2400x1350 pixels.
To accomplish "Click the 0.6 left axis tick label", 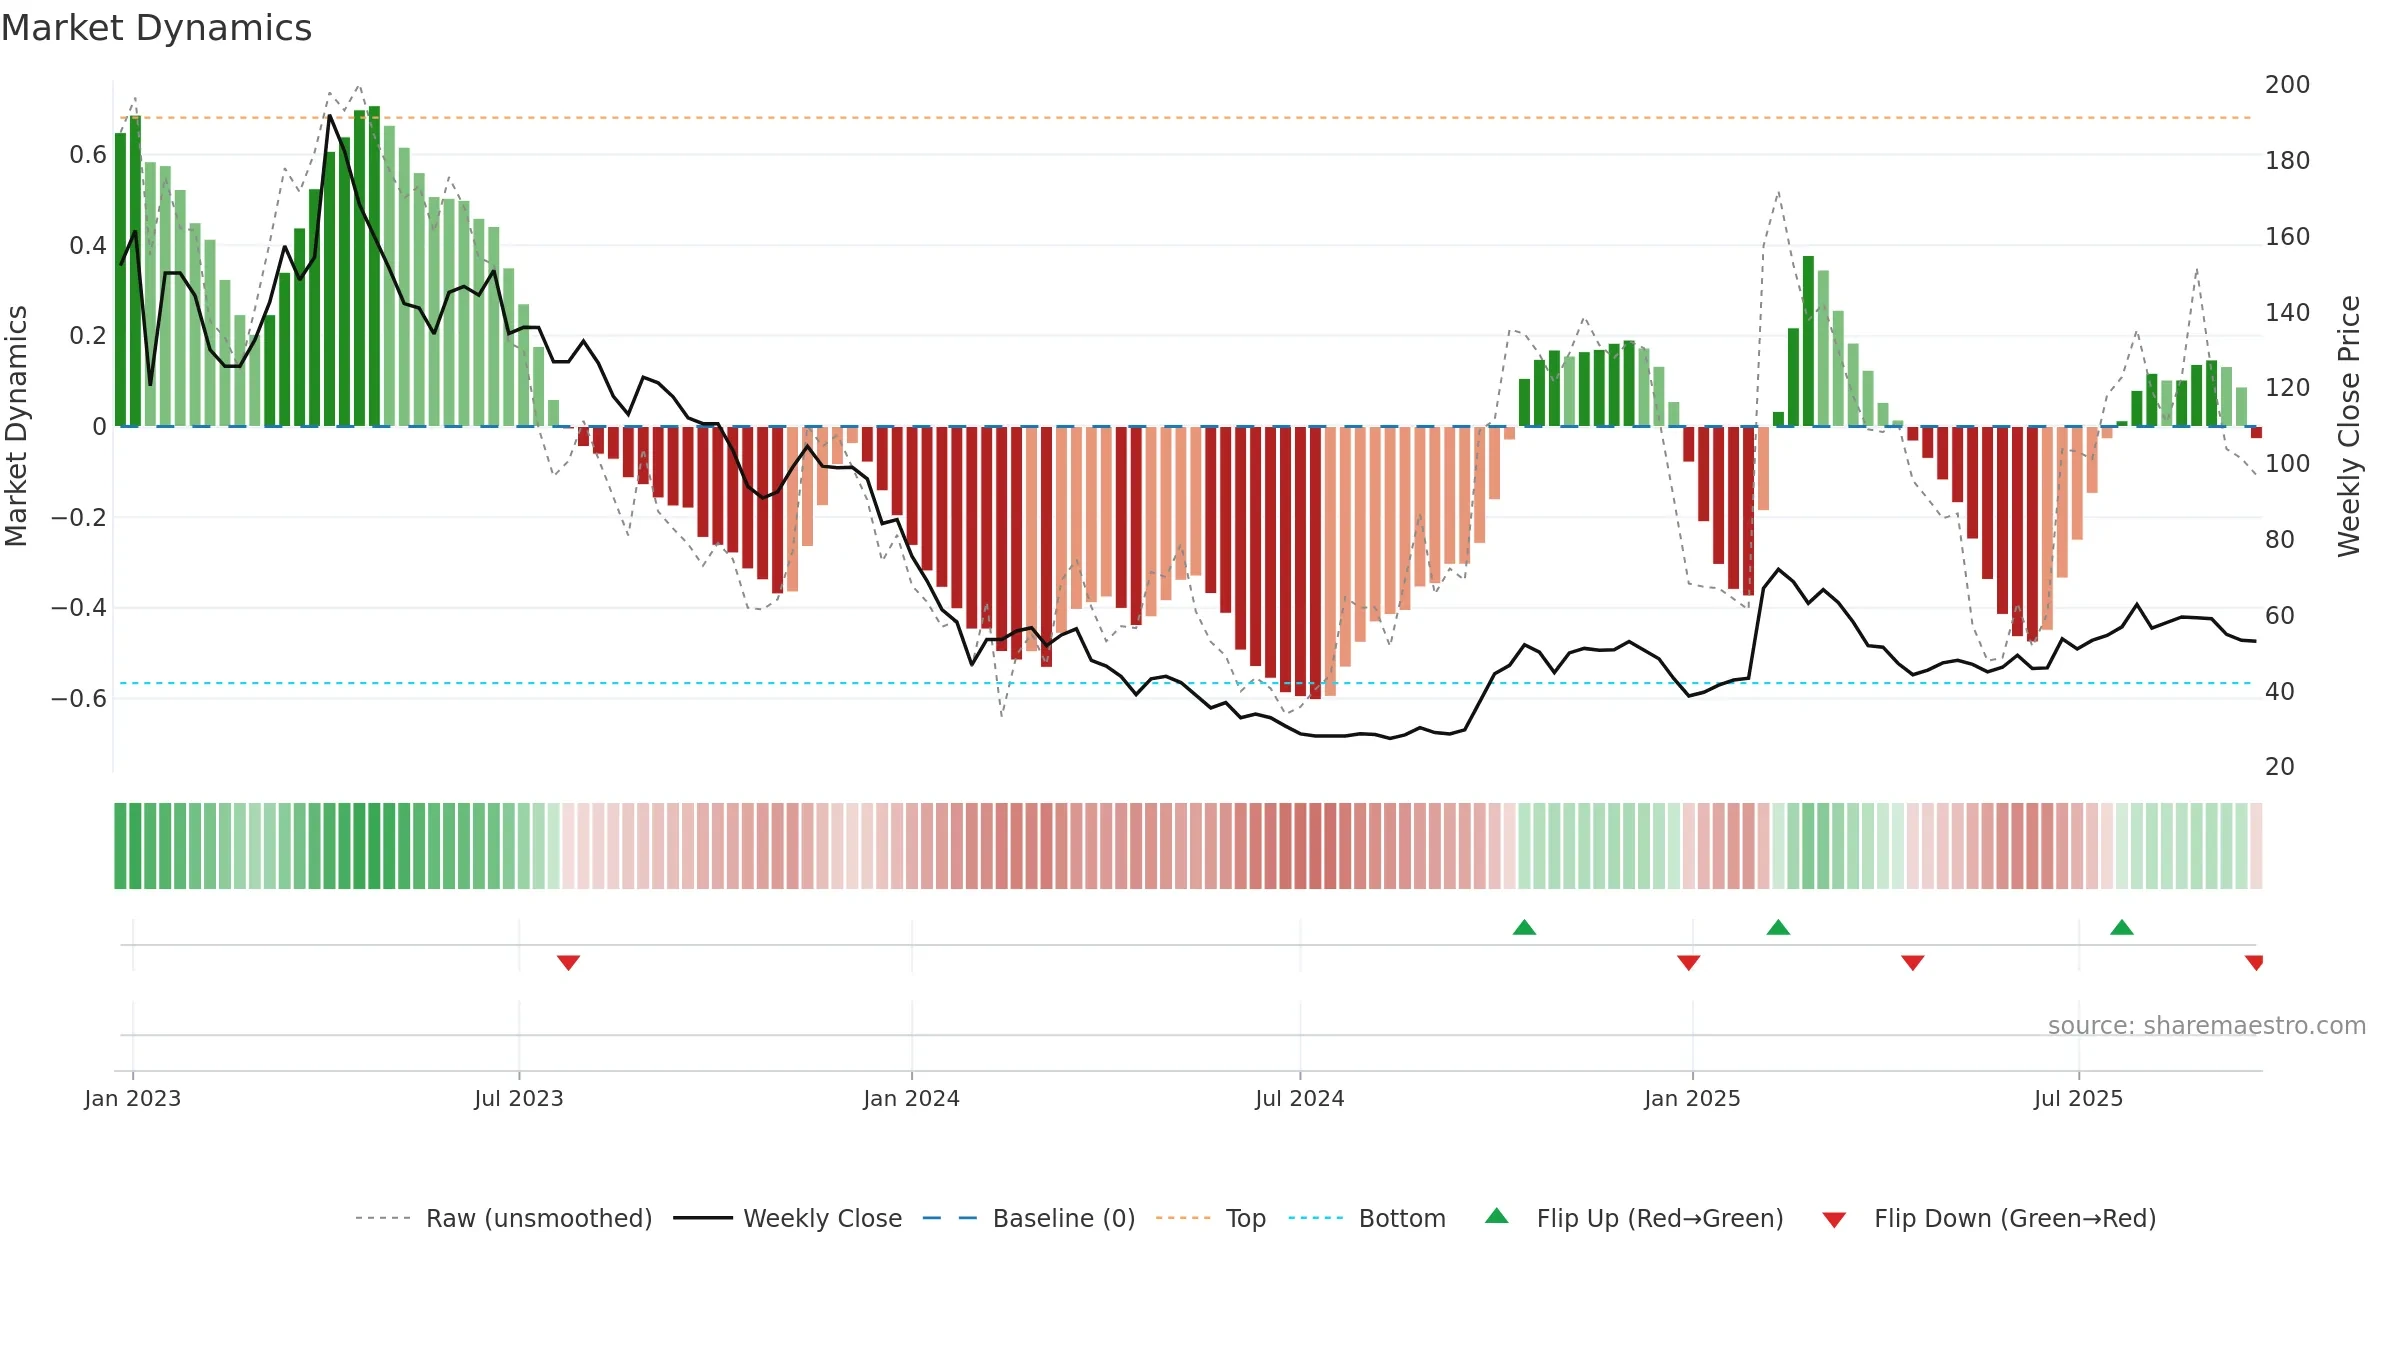I will pos(88,155).
